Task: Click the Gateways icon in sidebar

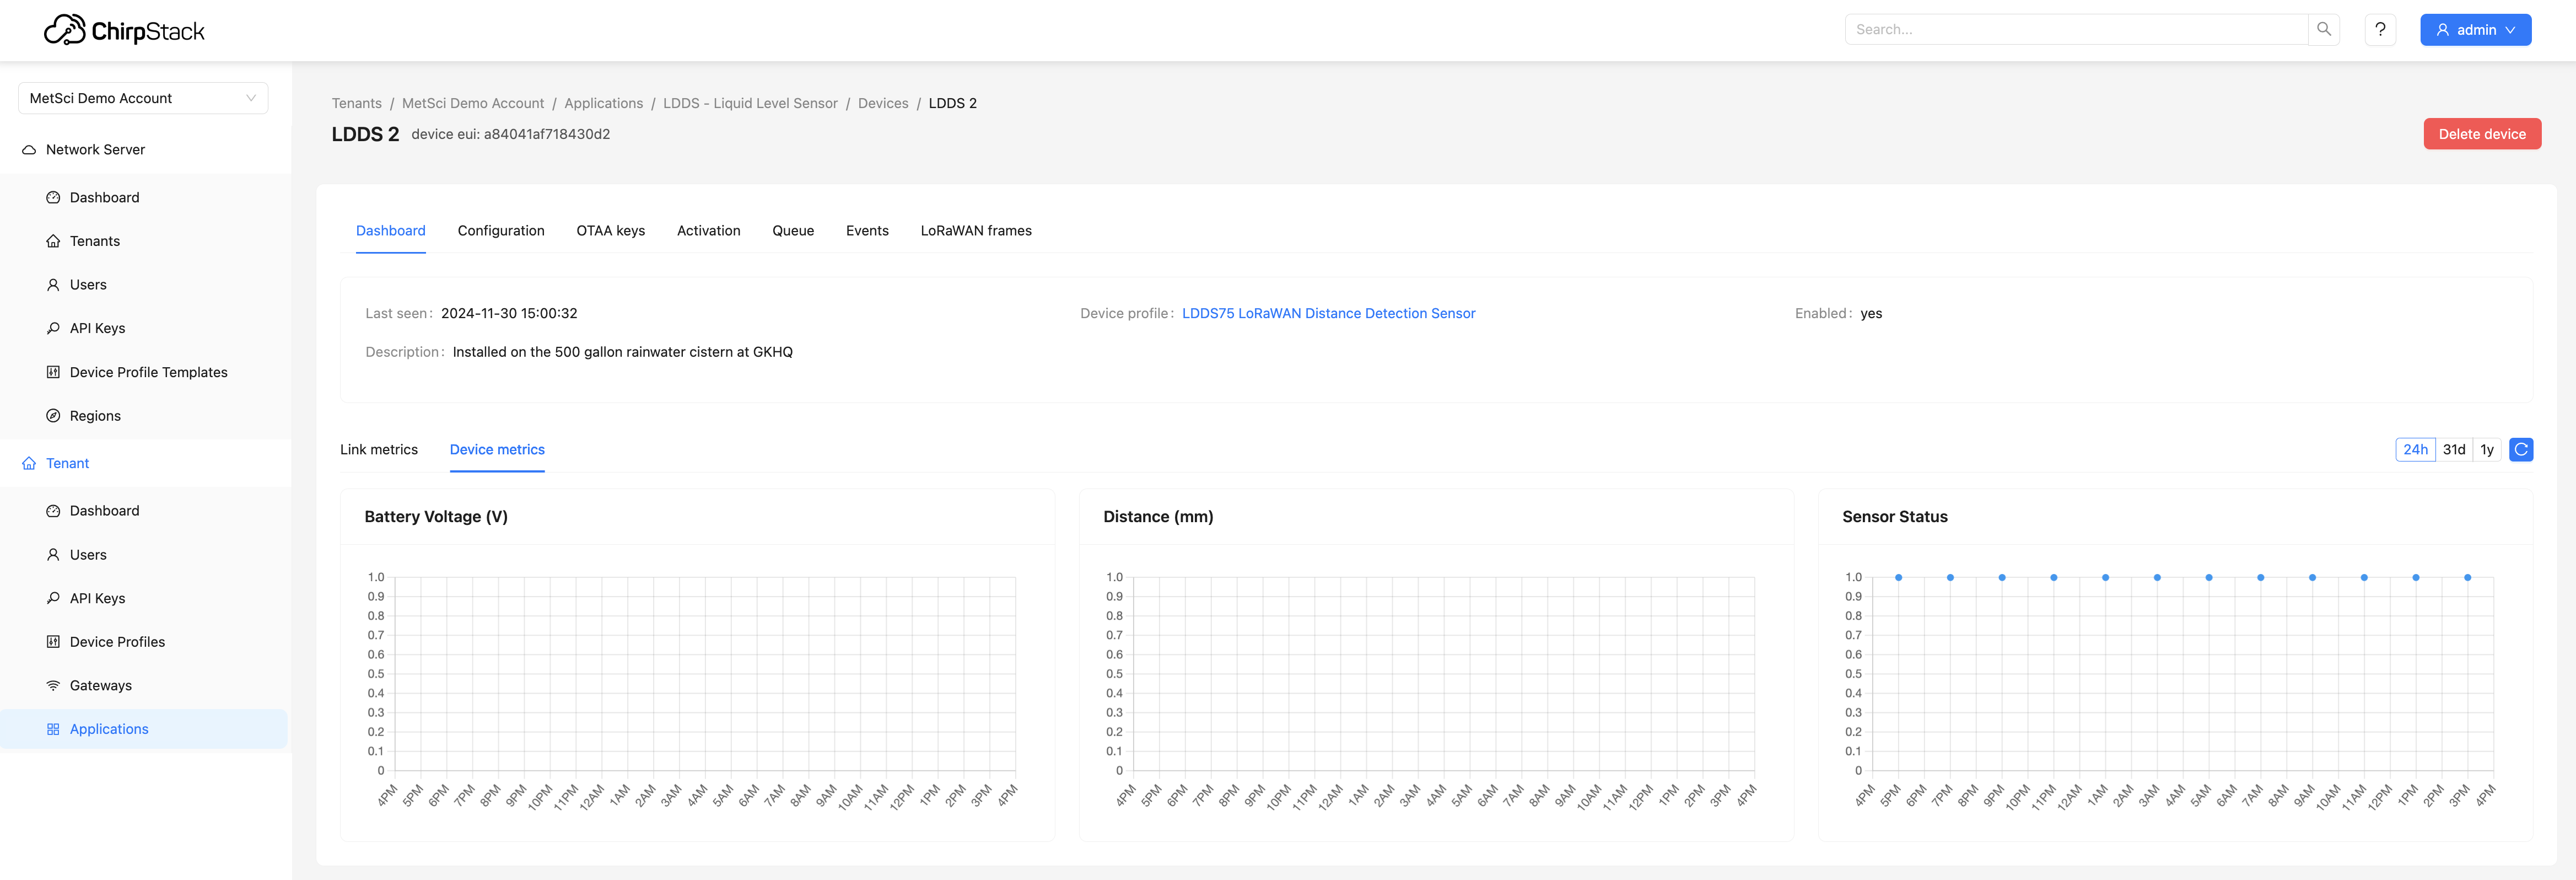Action: [52, 684]
